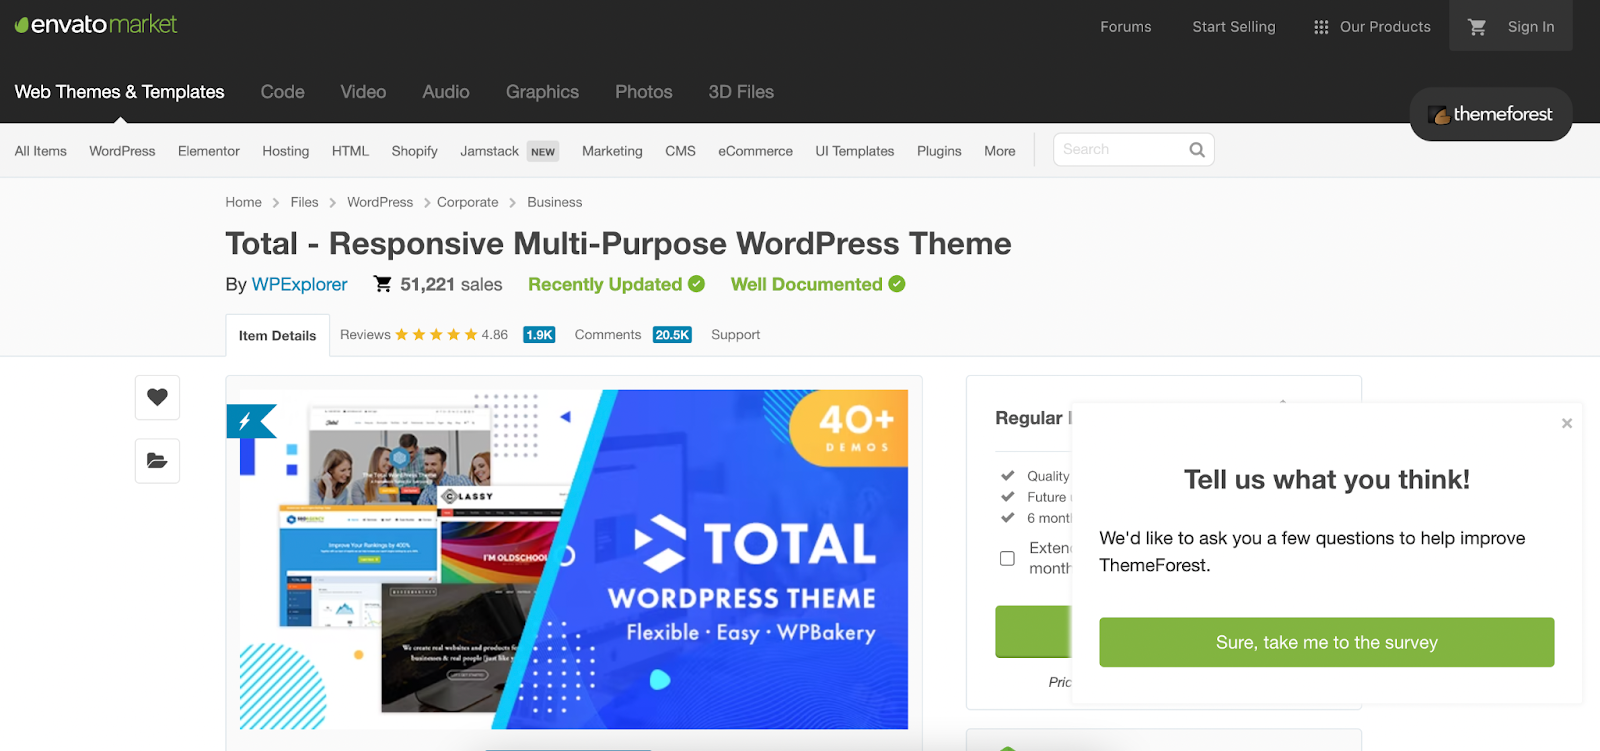Go to WordPress breadcrumb link

click(380, 202)
